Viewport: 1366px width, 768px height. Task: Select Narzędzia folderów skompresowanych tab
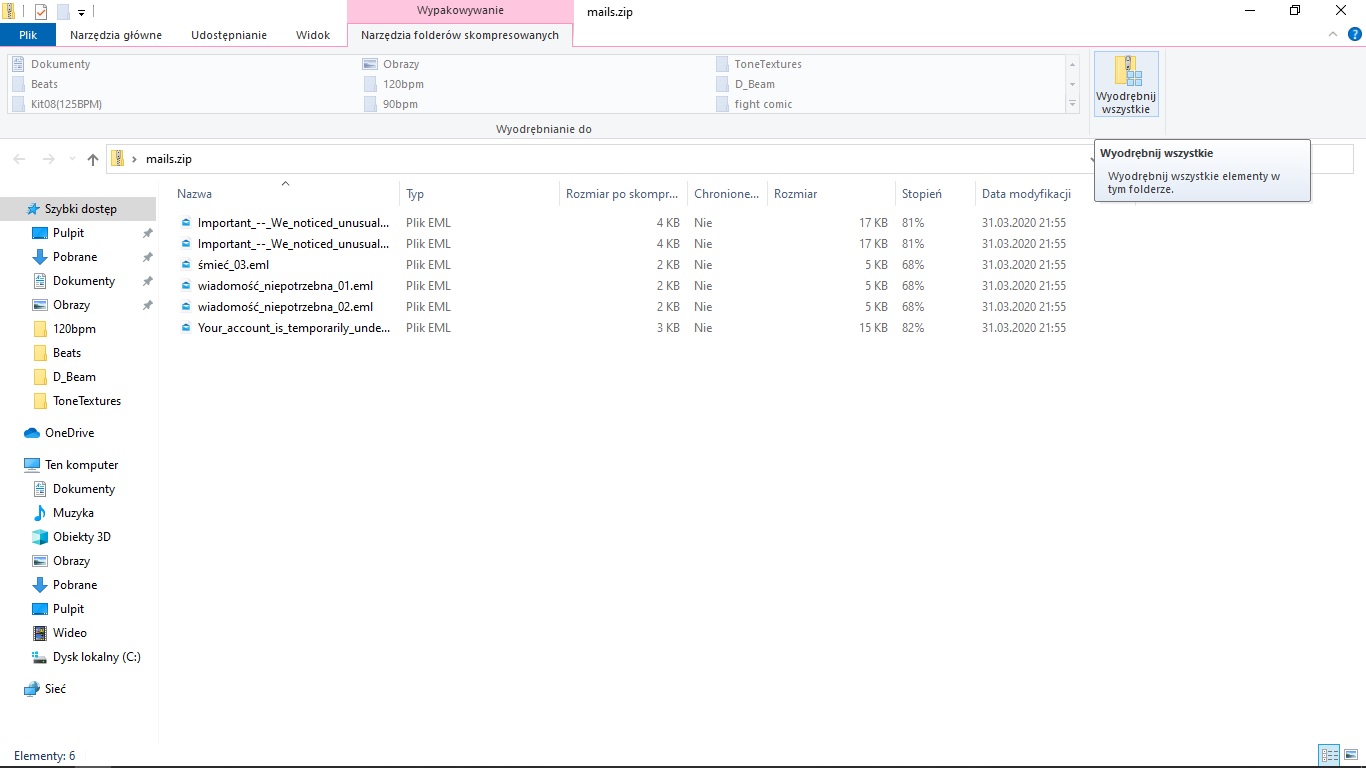pyautogui.click(x=460, y=35)
